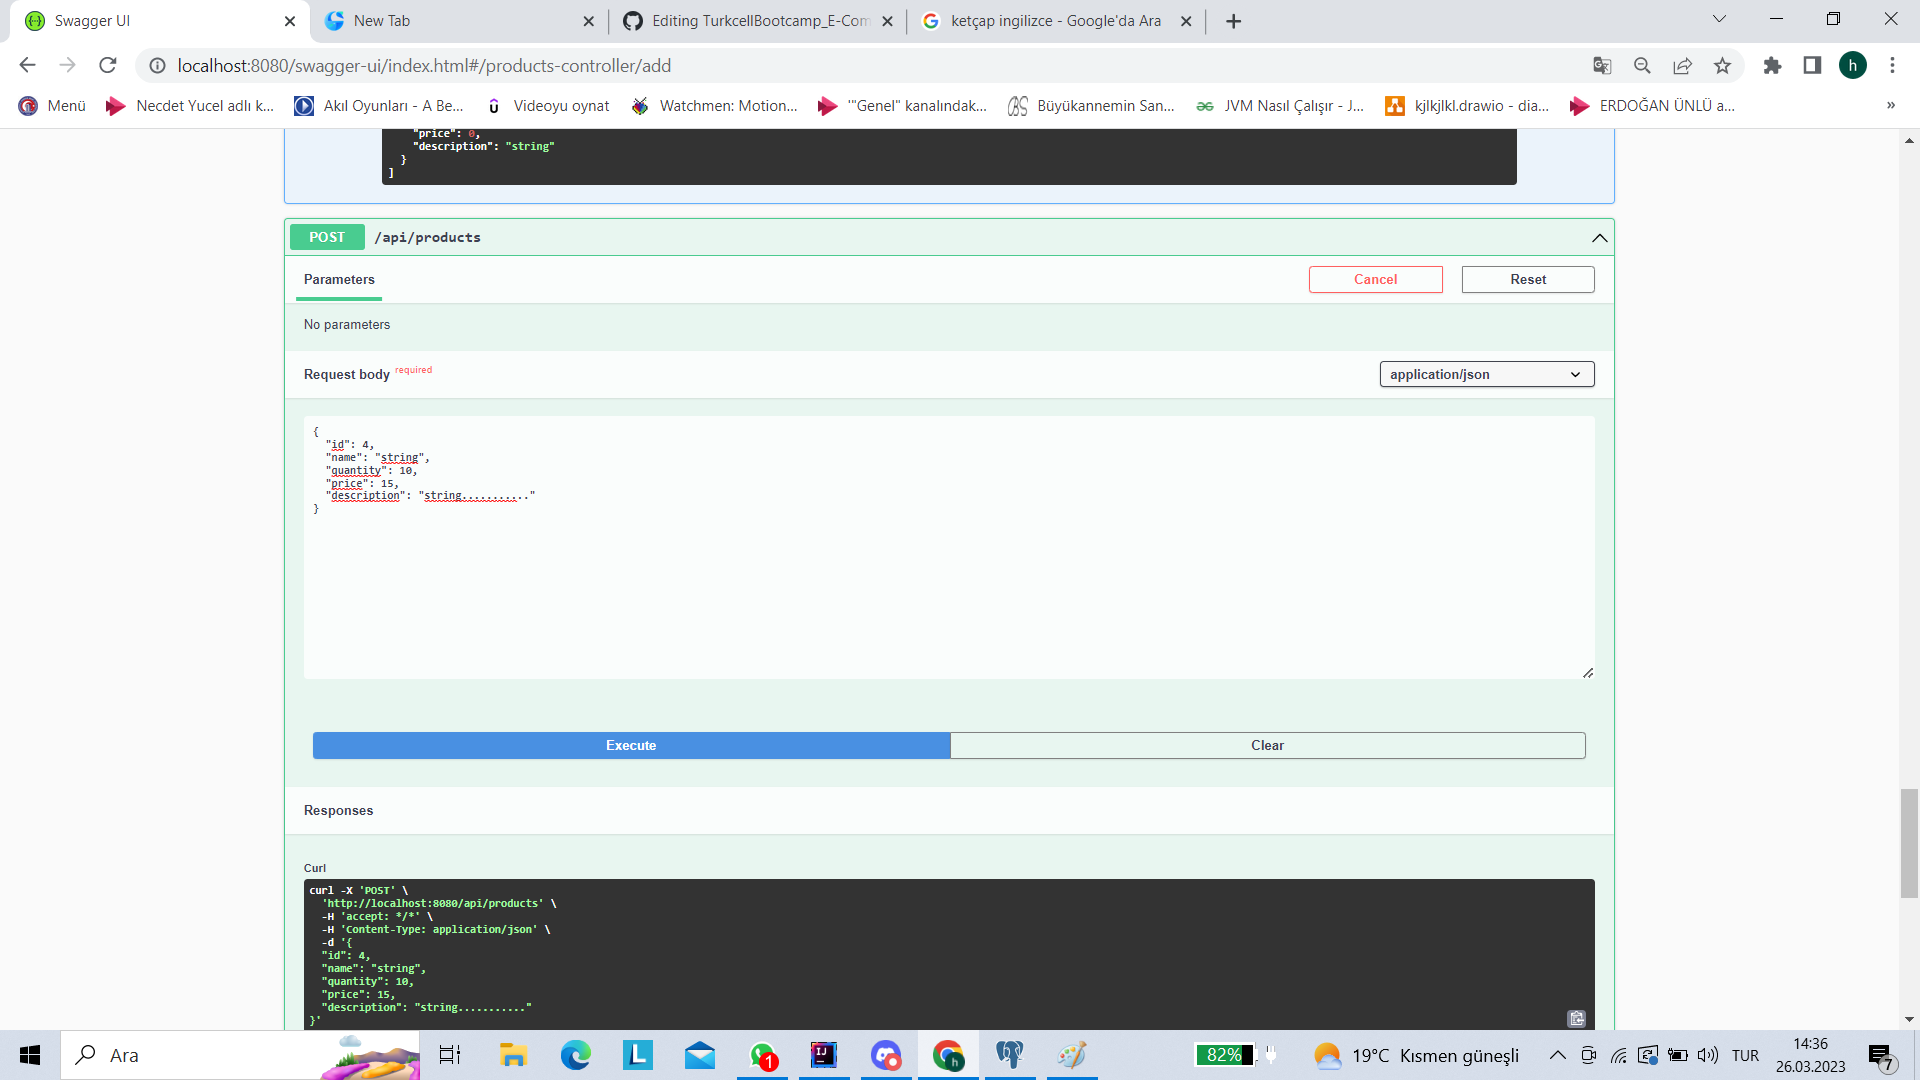Open the Extensions puzzle icon
Screen dimensions: 1920x1080
point(1772,65)
